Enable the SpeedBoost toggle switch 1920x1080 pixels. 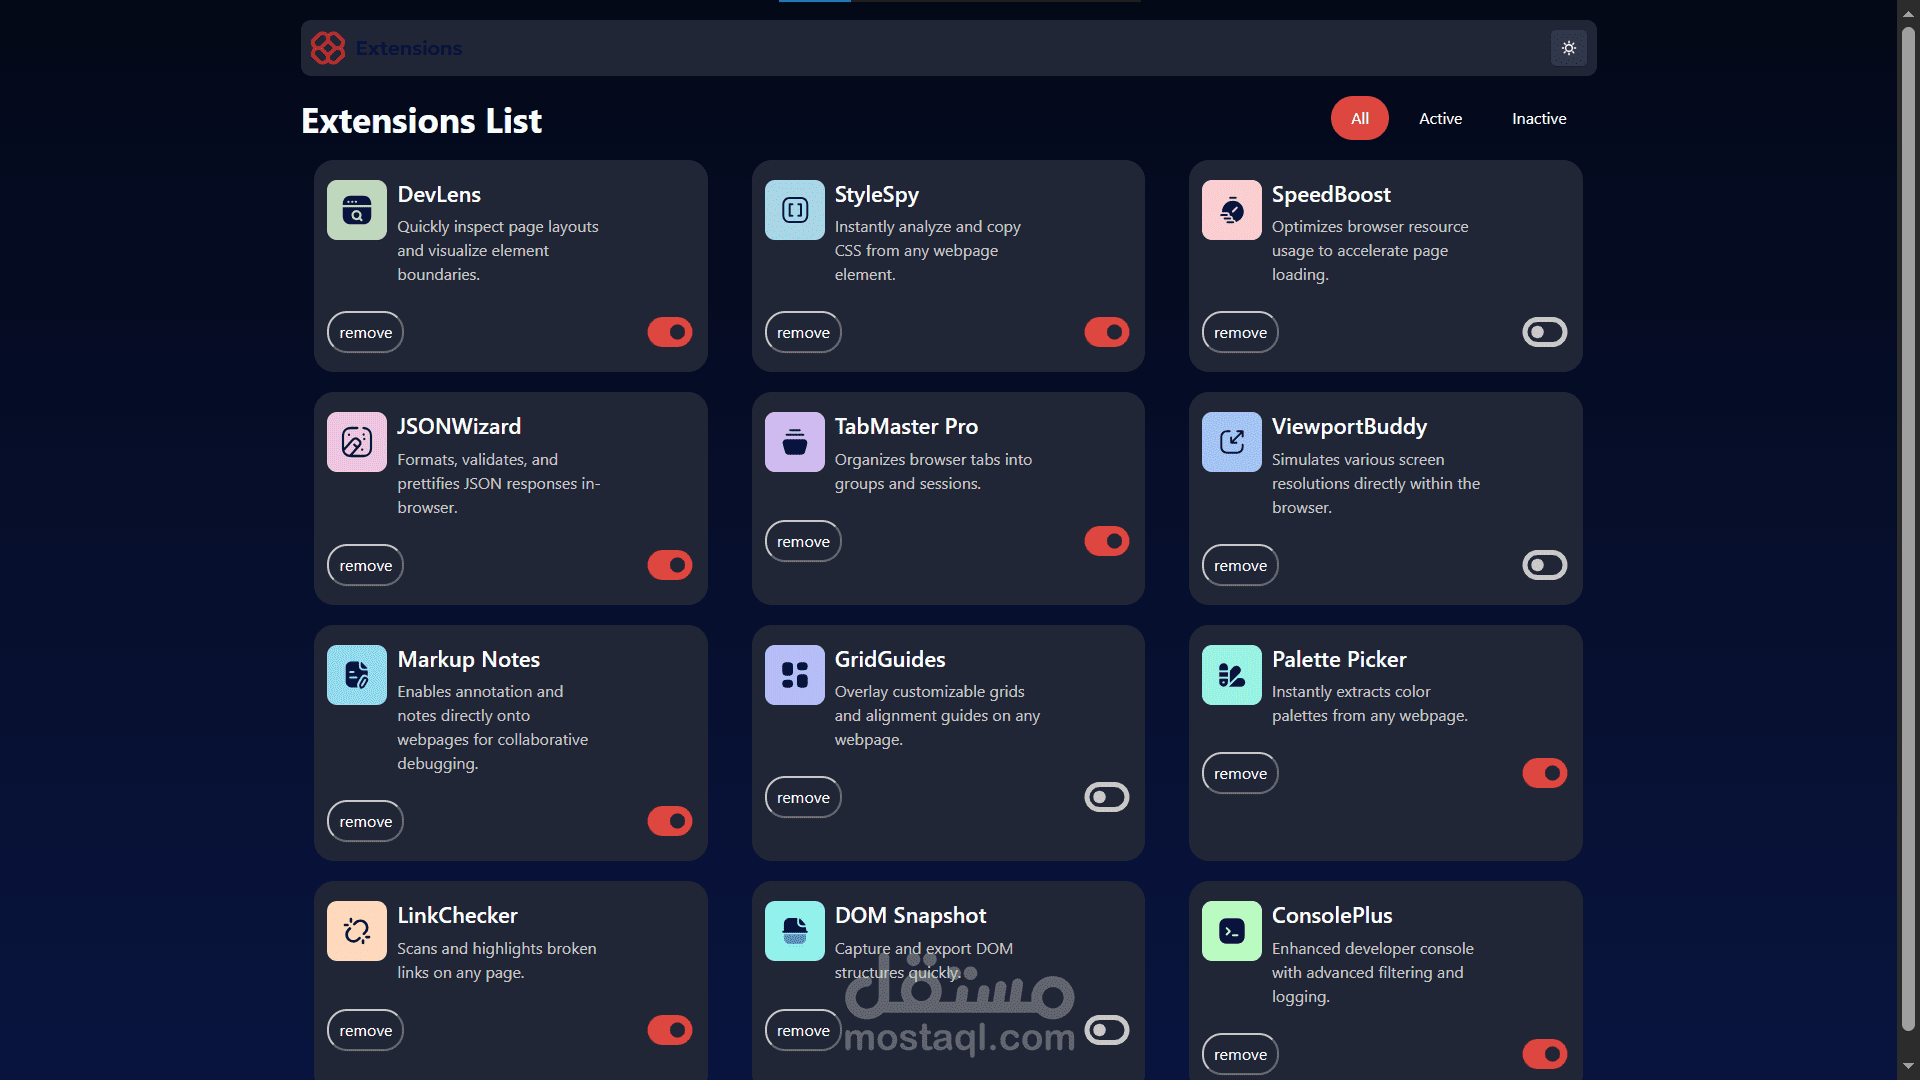1544,332
